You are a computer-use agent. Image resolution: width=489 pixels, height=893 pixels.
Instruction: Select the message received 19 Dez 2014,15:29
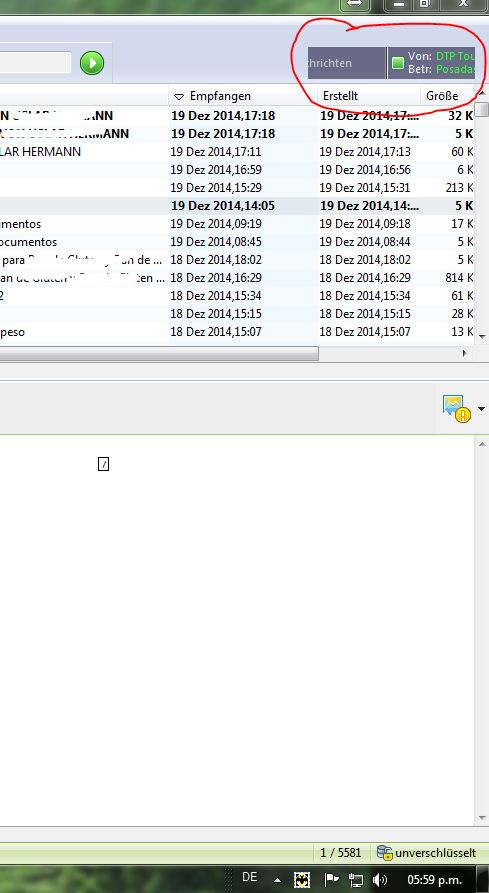pyautogui.click(x=237, y=187)
